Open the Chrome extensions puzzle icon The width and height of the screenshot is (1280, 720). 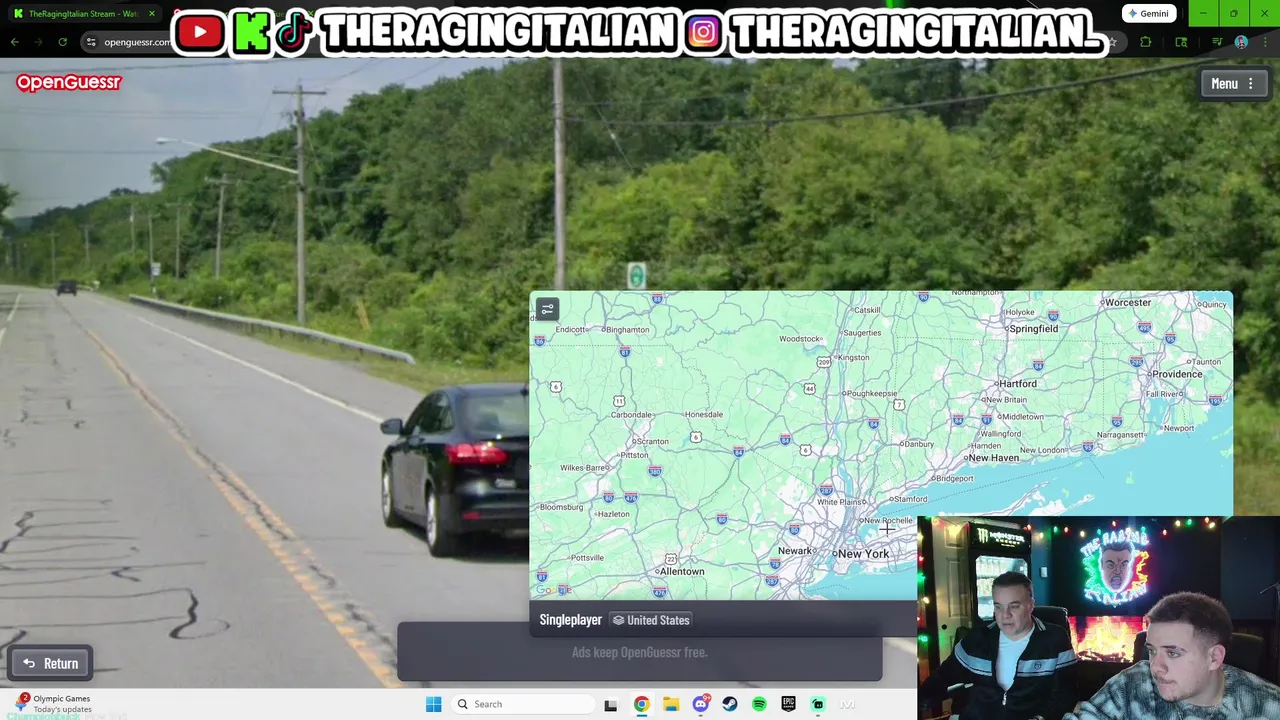[1146, 42]
